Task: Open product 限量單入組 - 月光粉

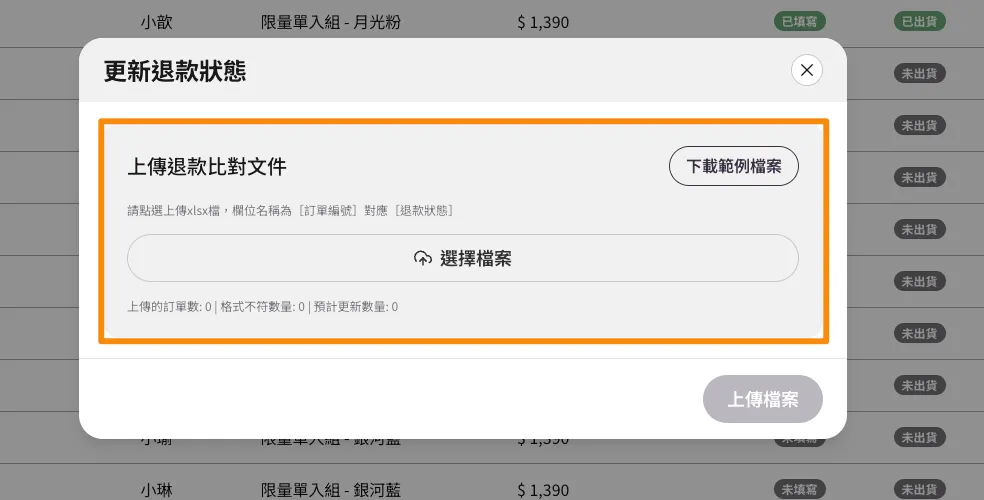Action: [x=330, y=21]
